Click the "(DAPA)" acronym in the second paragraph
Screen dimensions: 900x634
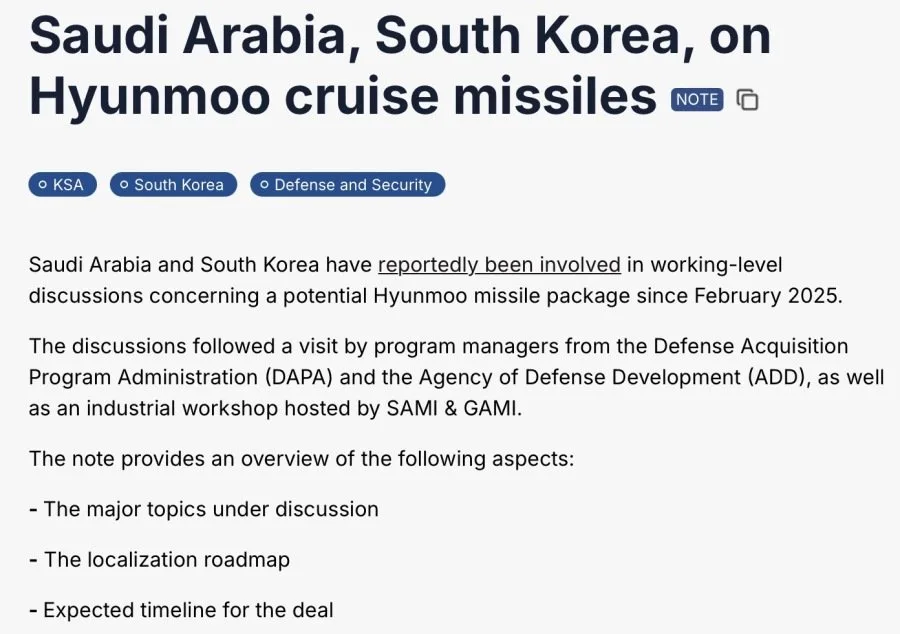click(299, 377)
